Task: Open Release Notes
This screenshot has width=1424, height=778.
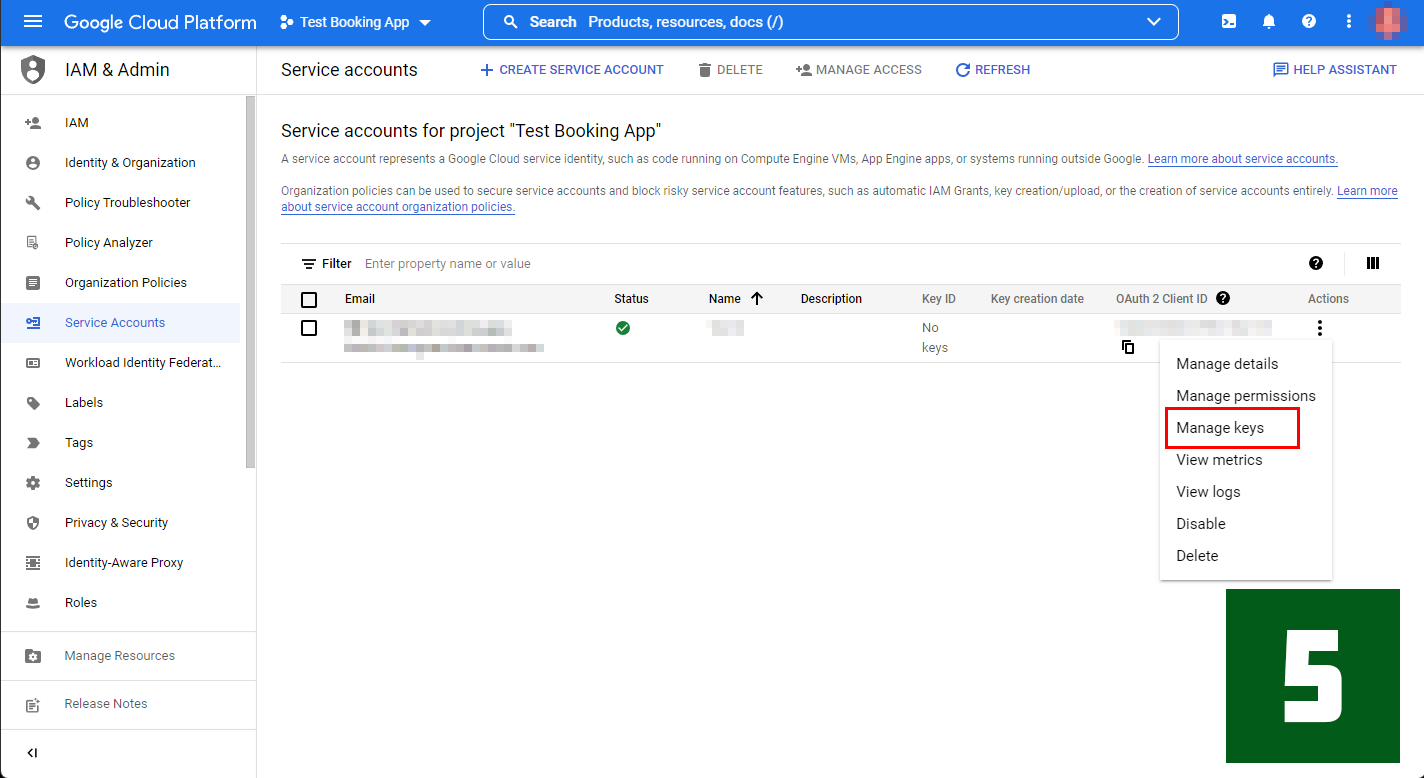Action: click(x=106, y=704)
